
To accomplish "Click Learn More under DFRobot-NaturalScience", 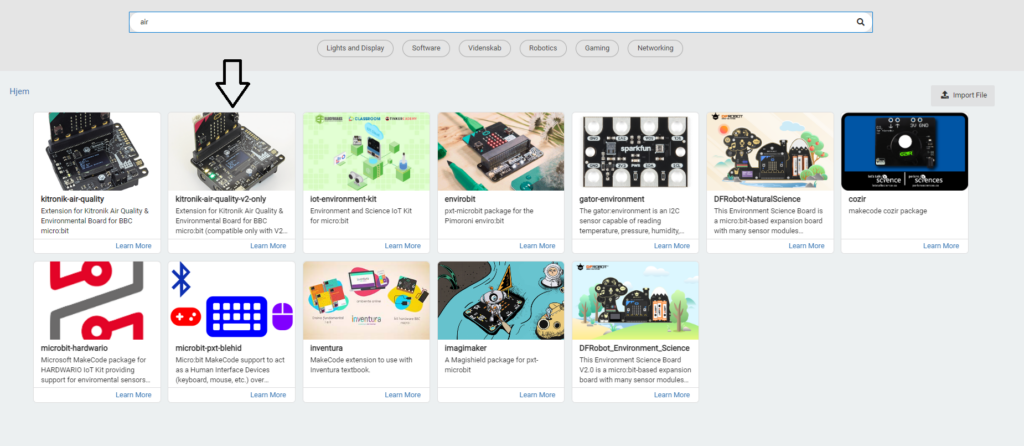I will tap(807, 246).
